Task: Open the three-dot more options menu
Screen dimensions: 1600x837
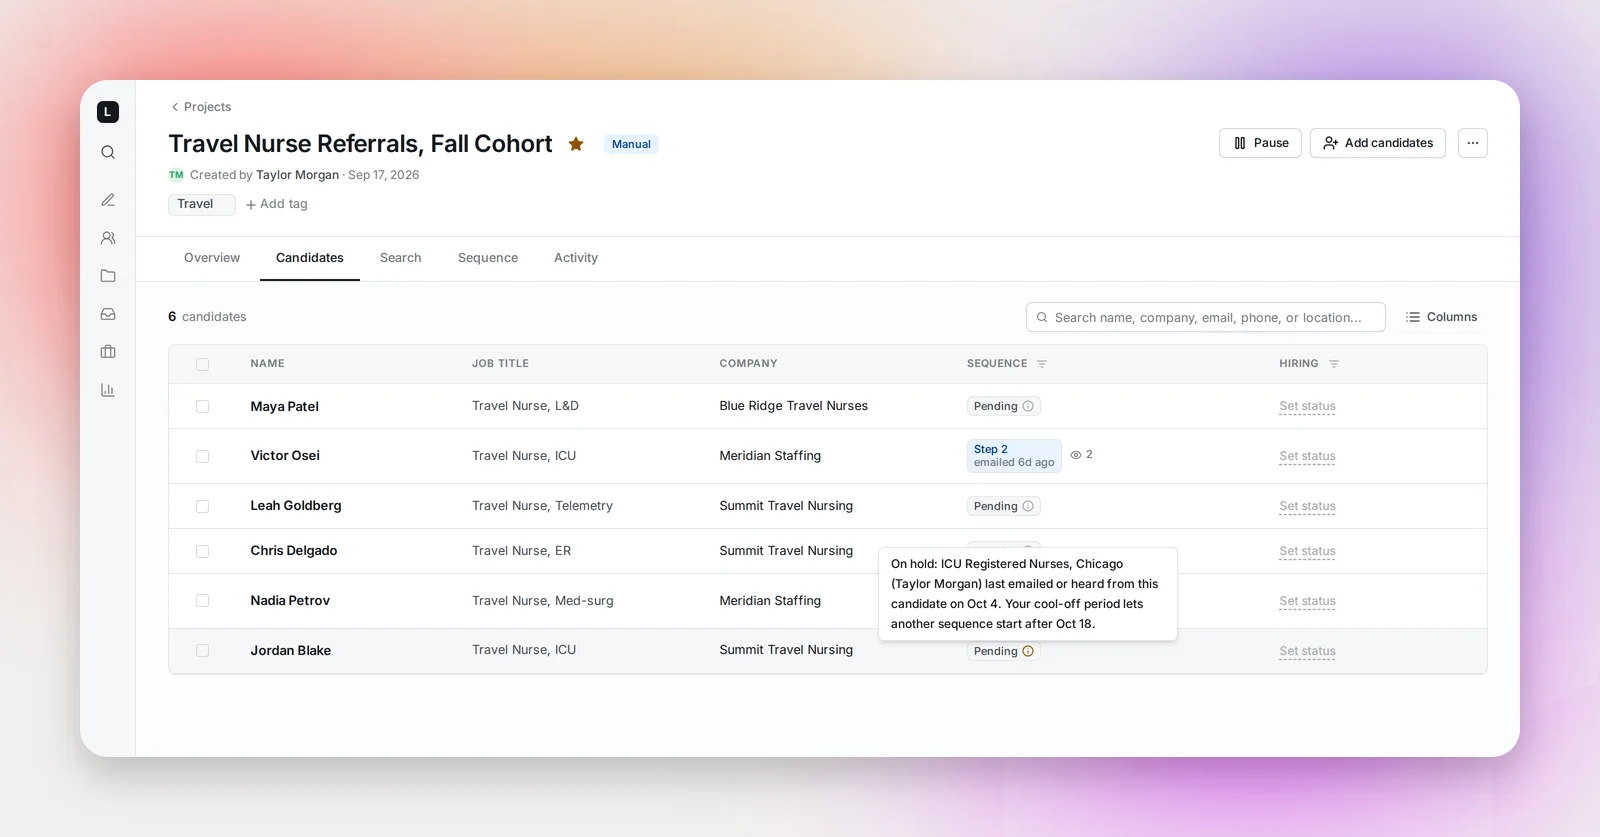Action: click(1473, 143)
